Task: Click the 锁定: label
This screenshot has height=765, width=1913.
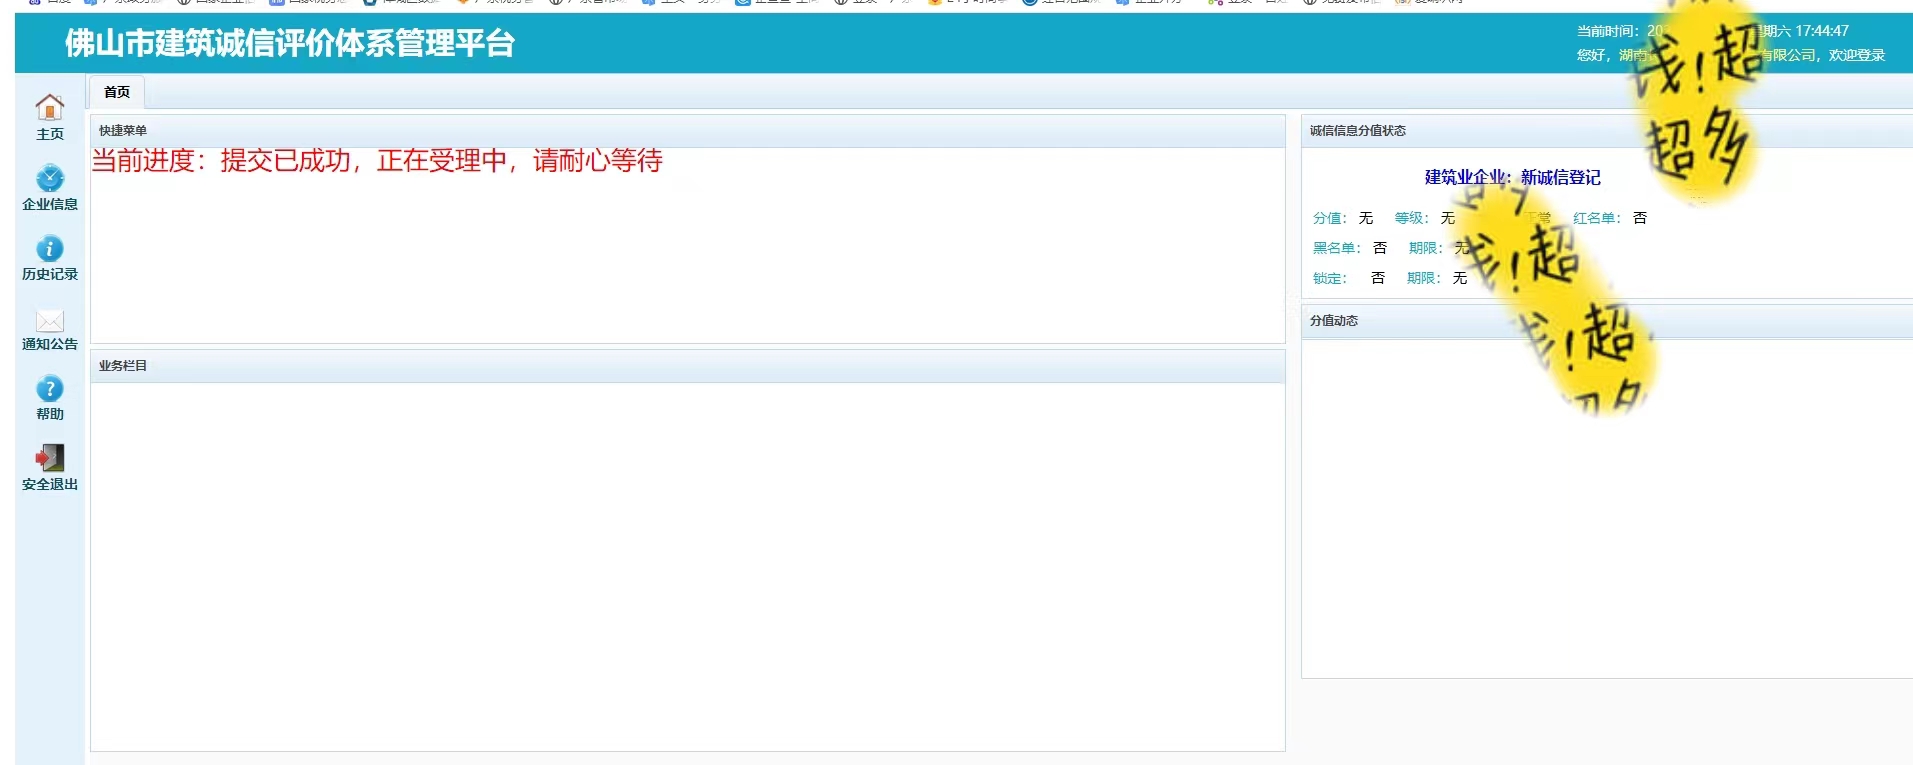Action: tap(1330, 278)
